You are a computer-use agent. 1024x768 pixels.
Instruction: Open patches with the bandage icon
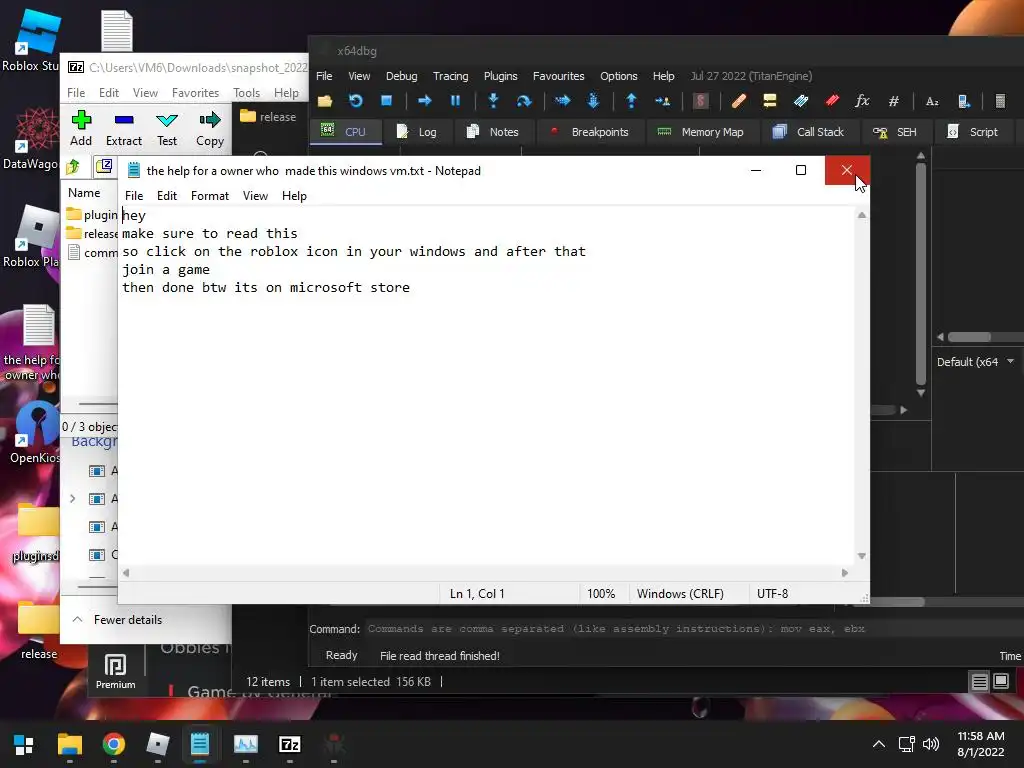(x=739, y=101)
